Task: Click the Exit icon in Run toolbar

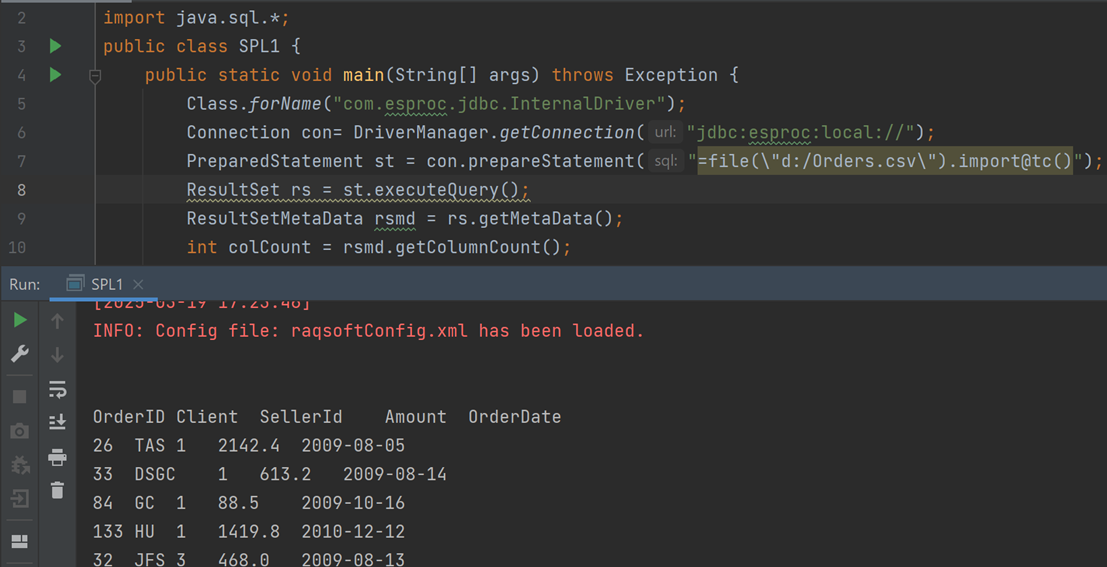Action: 20,499
